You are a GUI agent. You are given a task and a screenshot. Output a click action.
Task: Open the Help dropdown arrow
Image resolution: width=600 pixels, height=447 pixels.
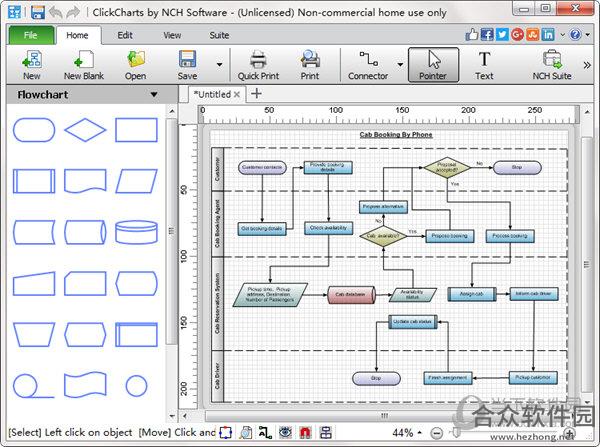pyautogui.click(x=588, y=35)
